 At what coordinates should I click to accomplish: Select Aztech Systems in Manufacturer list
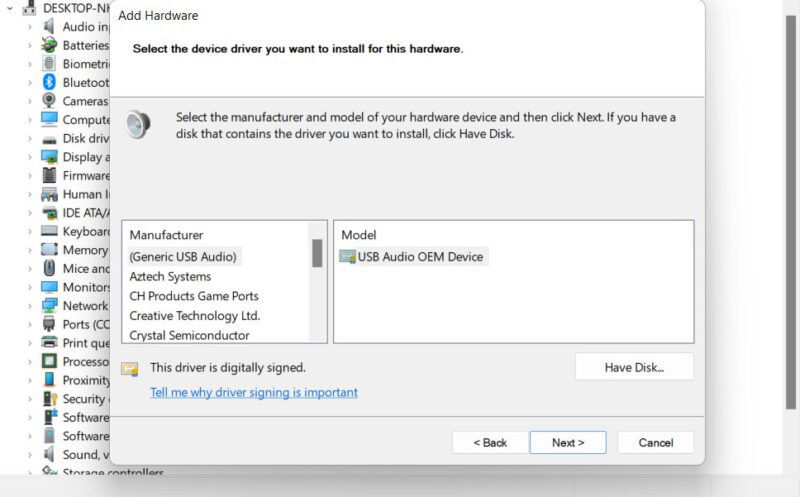tap(170, 276)
